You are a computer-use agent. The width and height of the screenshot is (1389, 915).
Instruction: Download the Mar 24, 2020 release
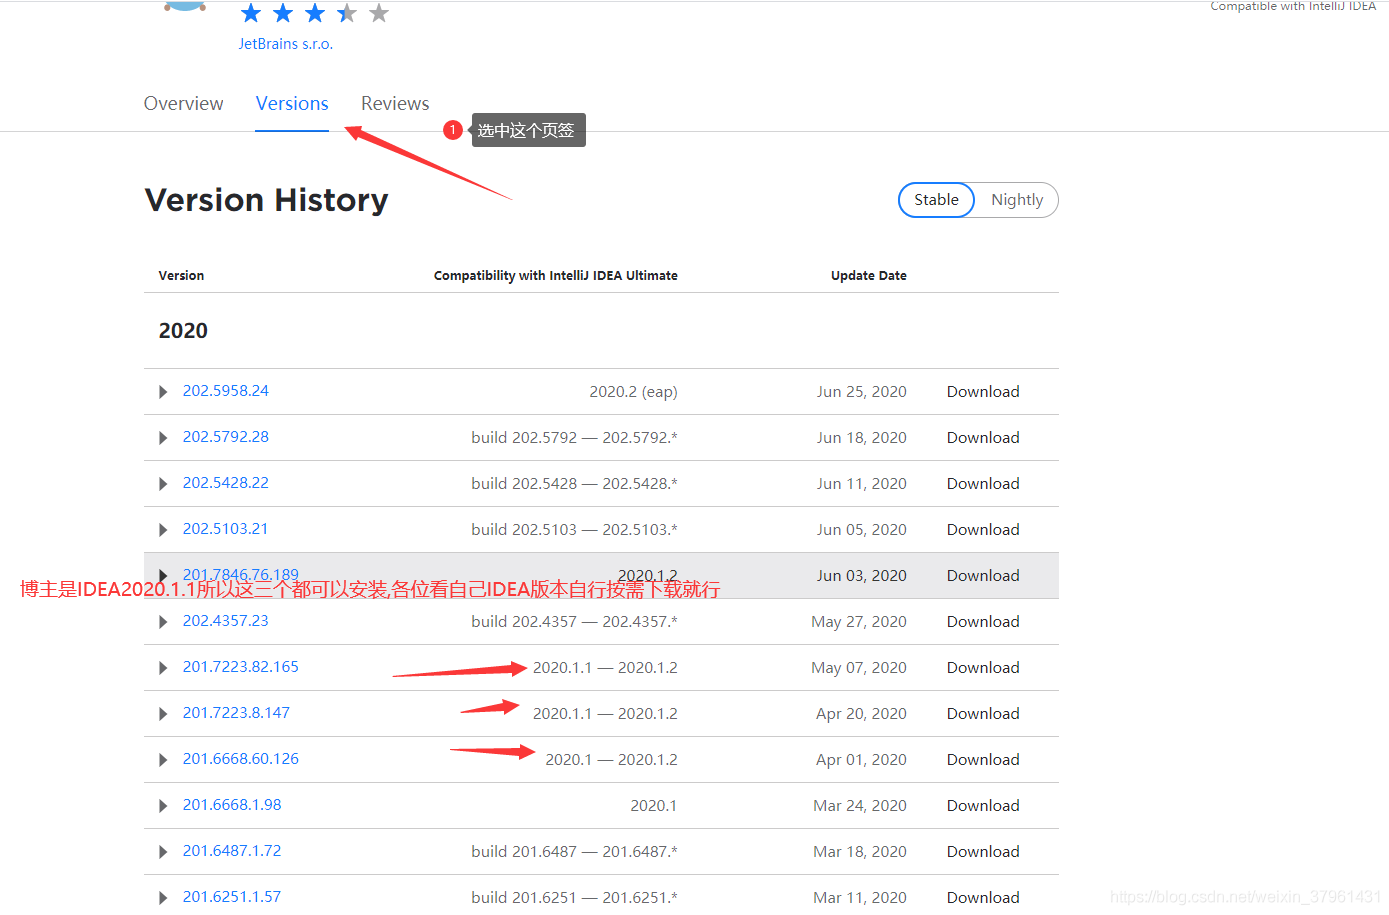[x=983, y=806]
